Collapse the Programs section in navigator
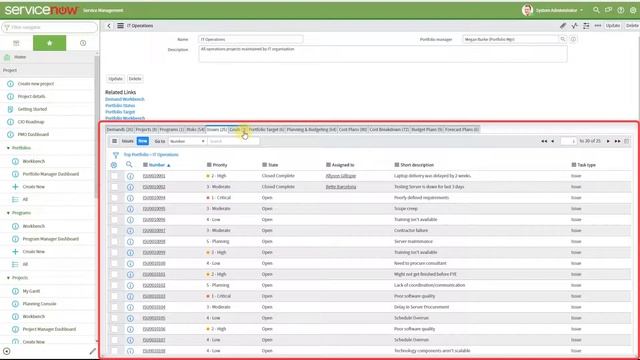The width and height of the screenshot is (640, 360). pos(8,213)
